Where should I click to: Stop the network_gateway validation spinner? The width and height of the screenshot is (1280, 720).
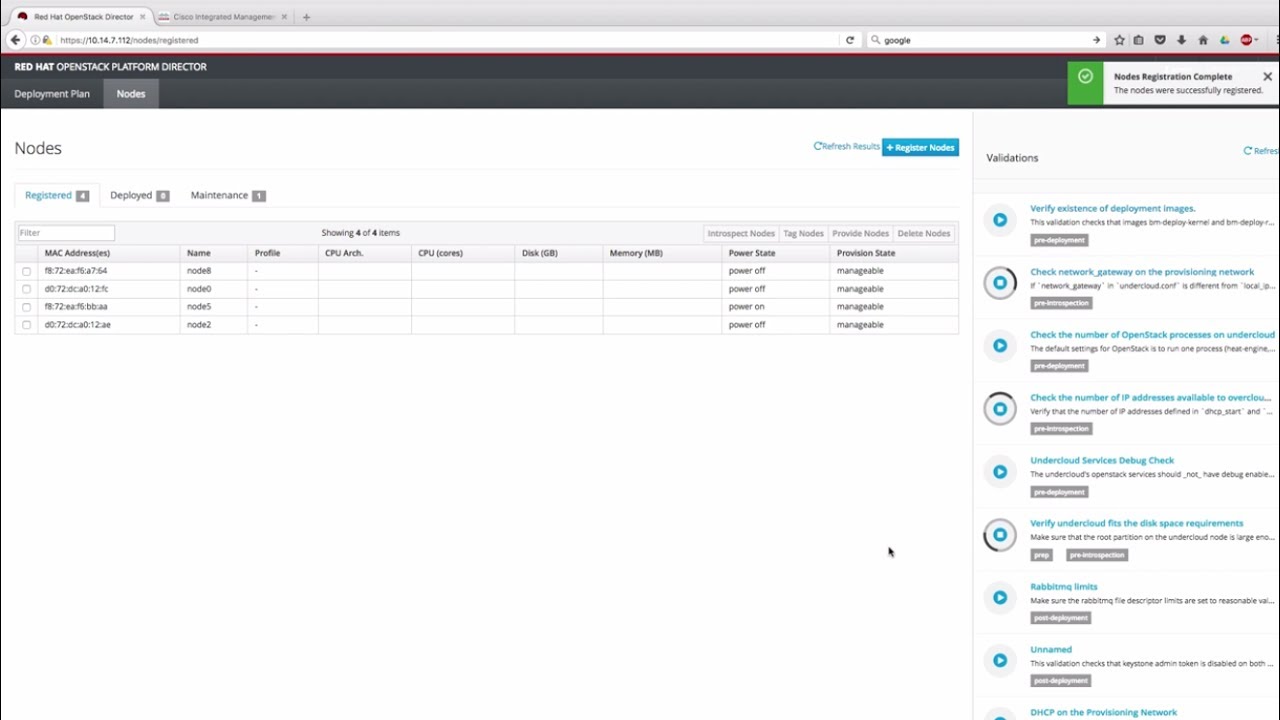(1000, 283)
